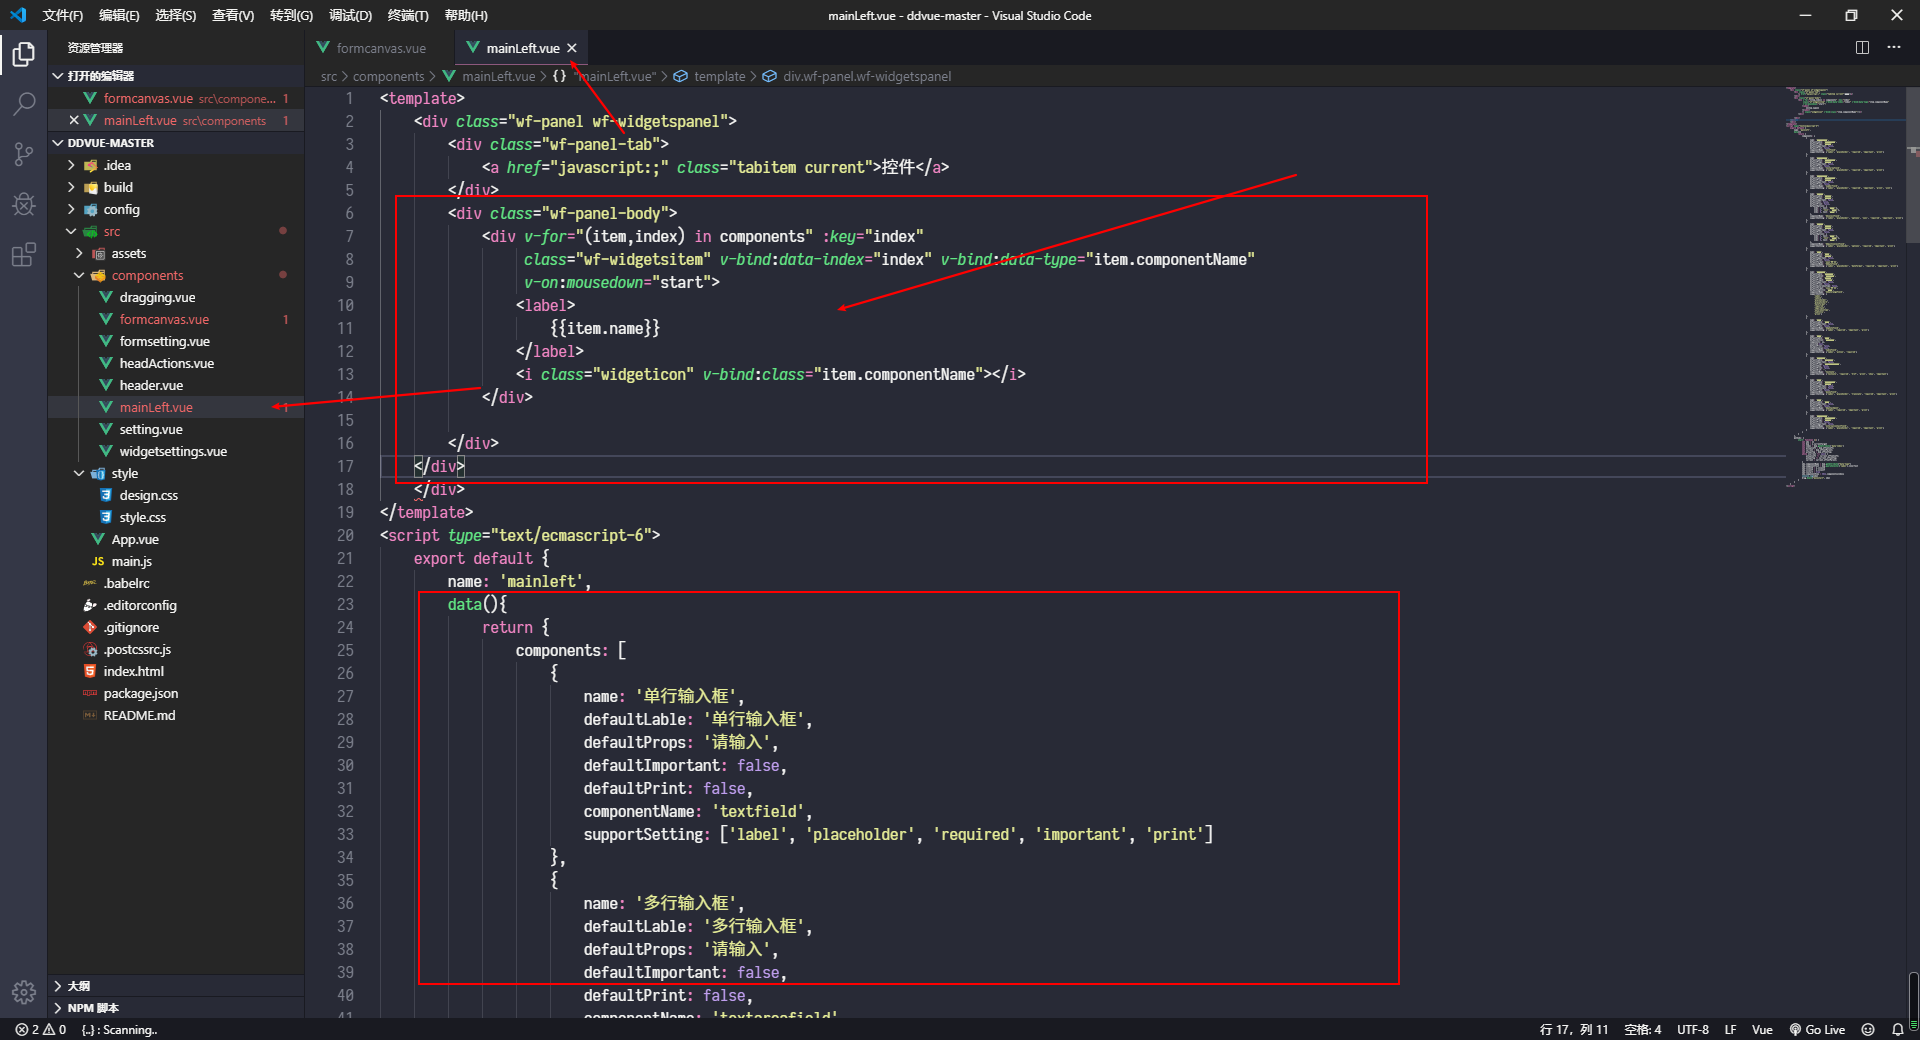
Task: Open the 编辑(E) menu
Action: 119,15
